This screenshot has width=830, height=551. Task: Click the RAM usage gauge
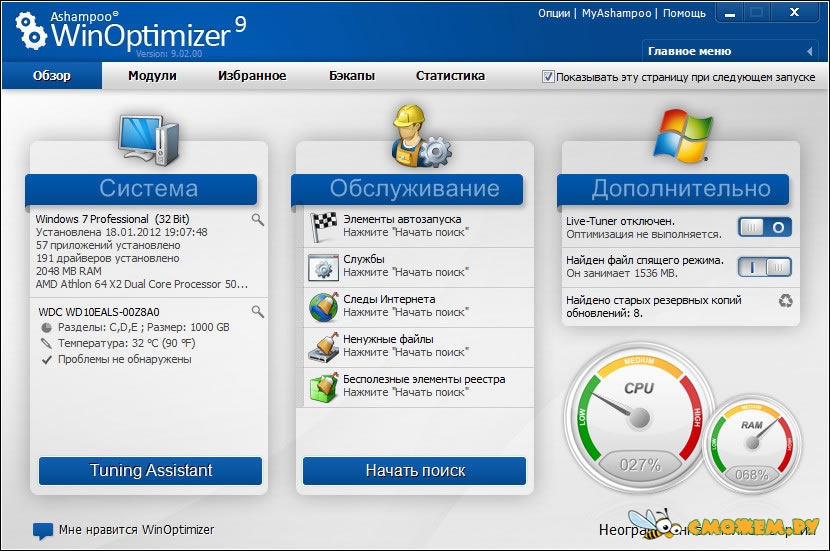tap(752, 445)
